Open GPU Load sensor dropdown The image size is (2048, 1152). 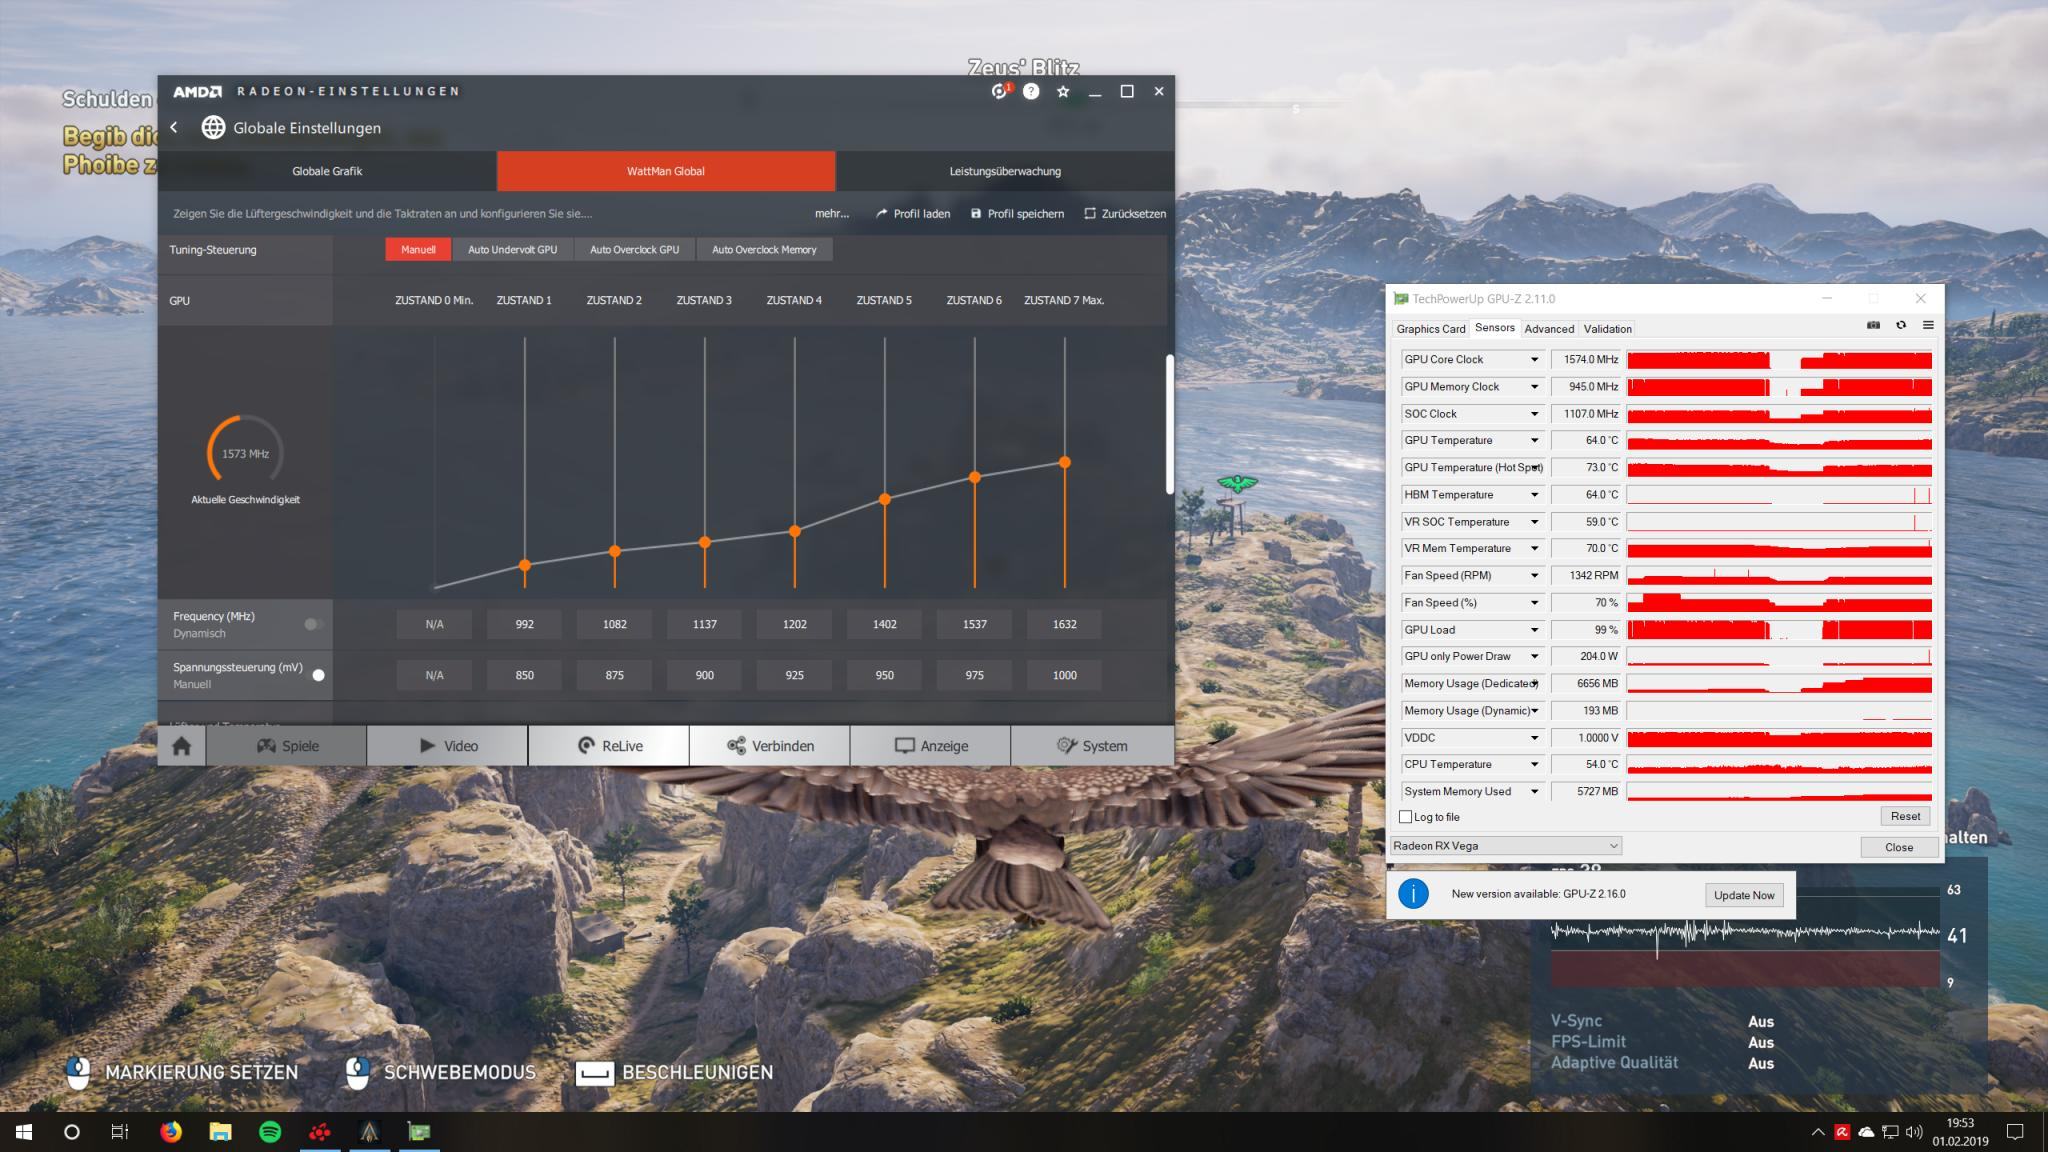point(1534,630)
